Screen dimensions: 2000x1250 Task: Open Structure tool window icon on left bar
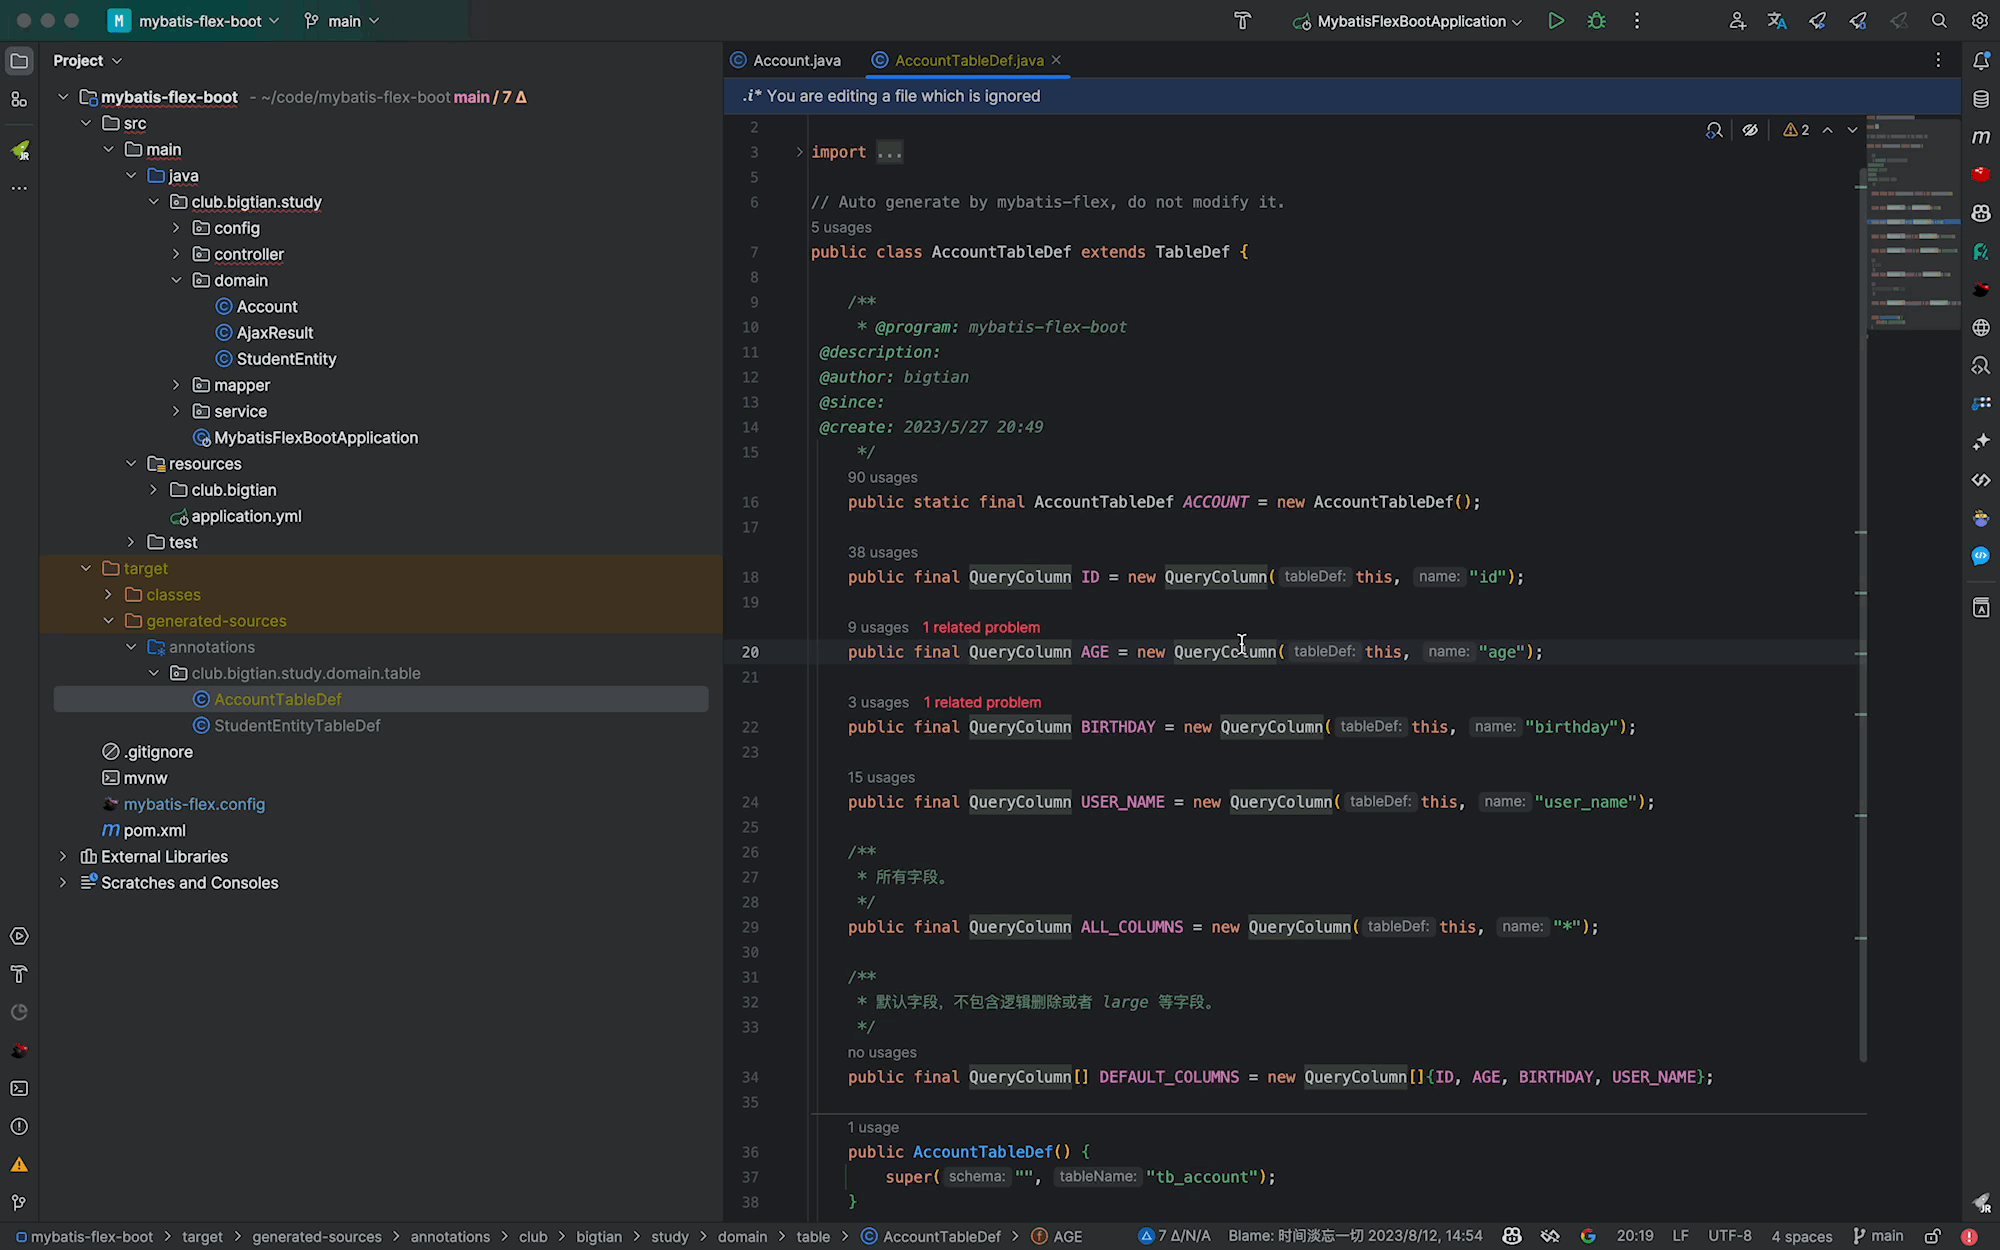(19, 99)
